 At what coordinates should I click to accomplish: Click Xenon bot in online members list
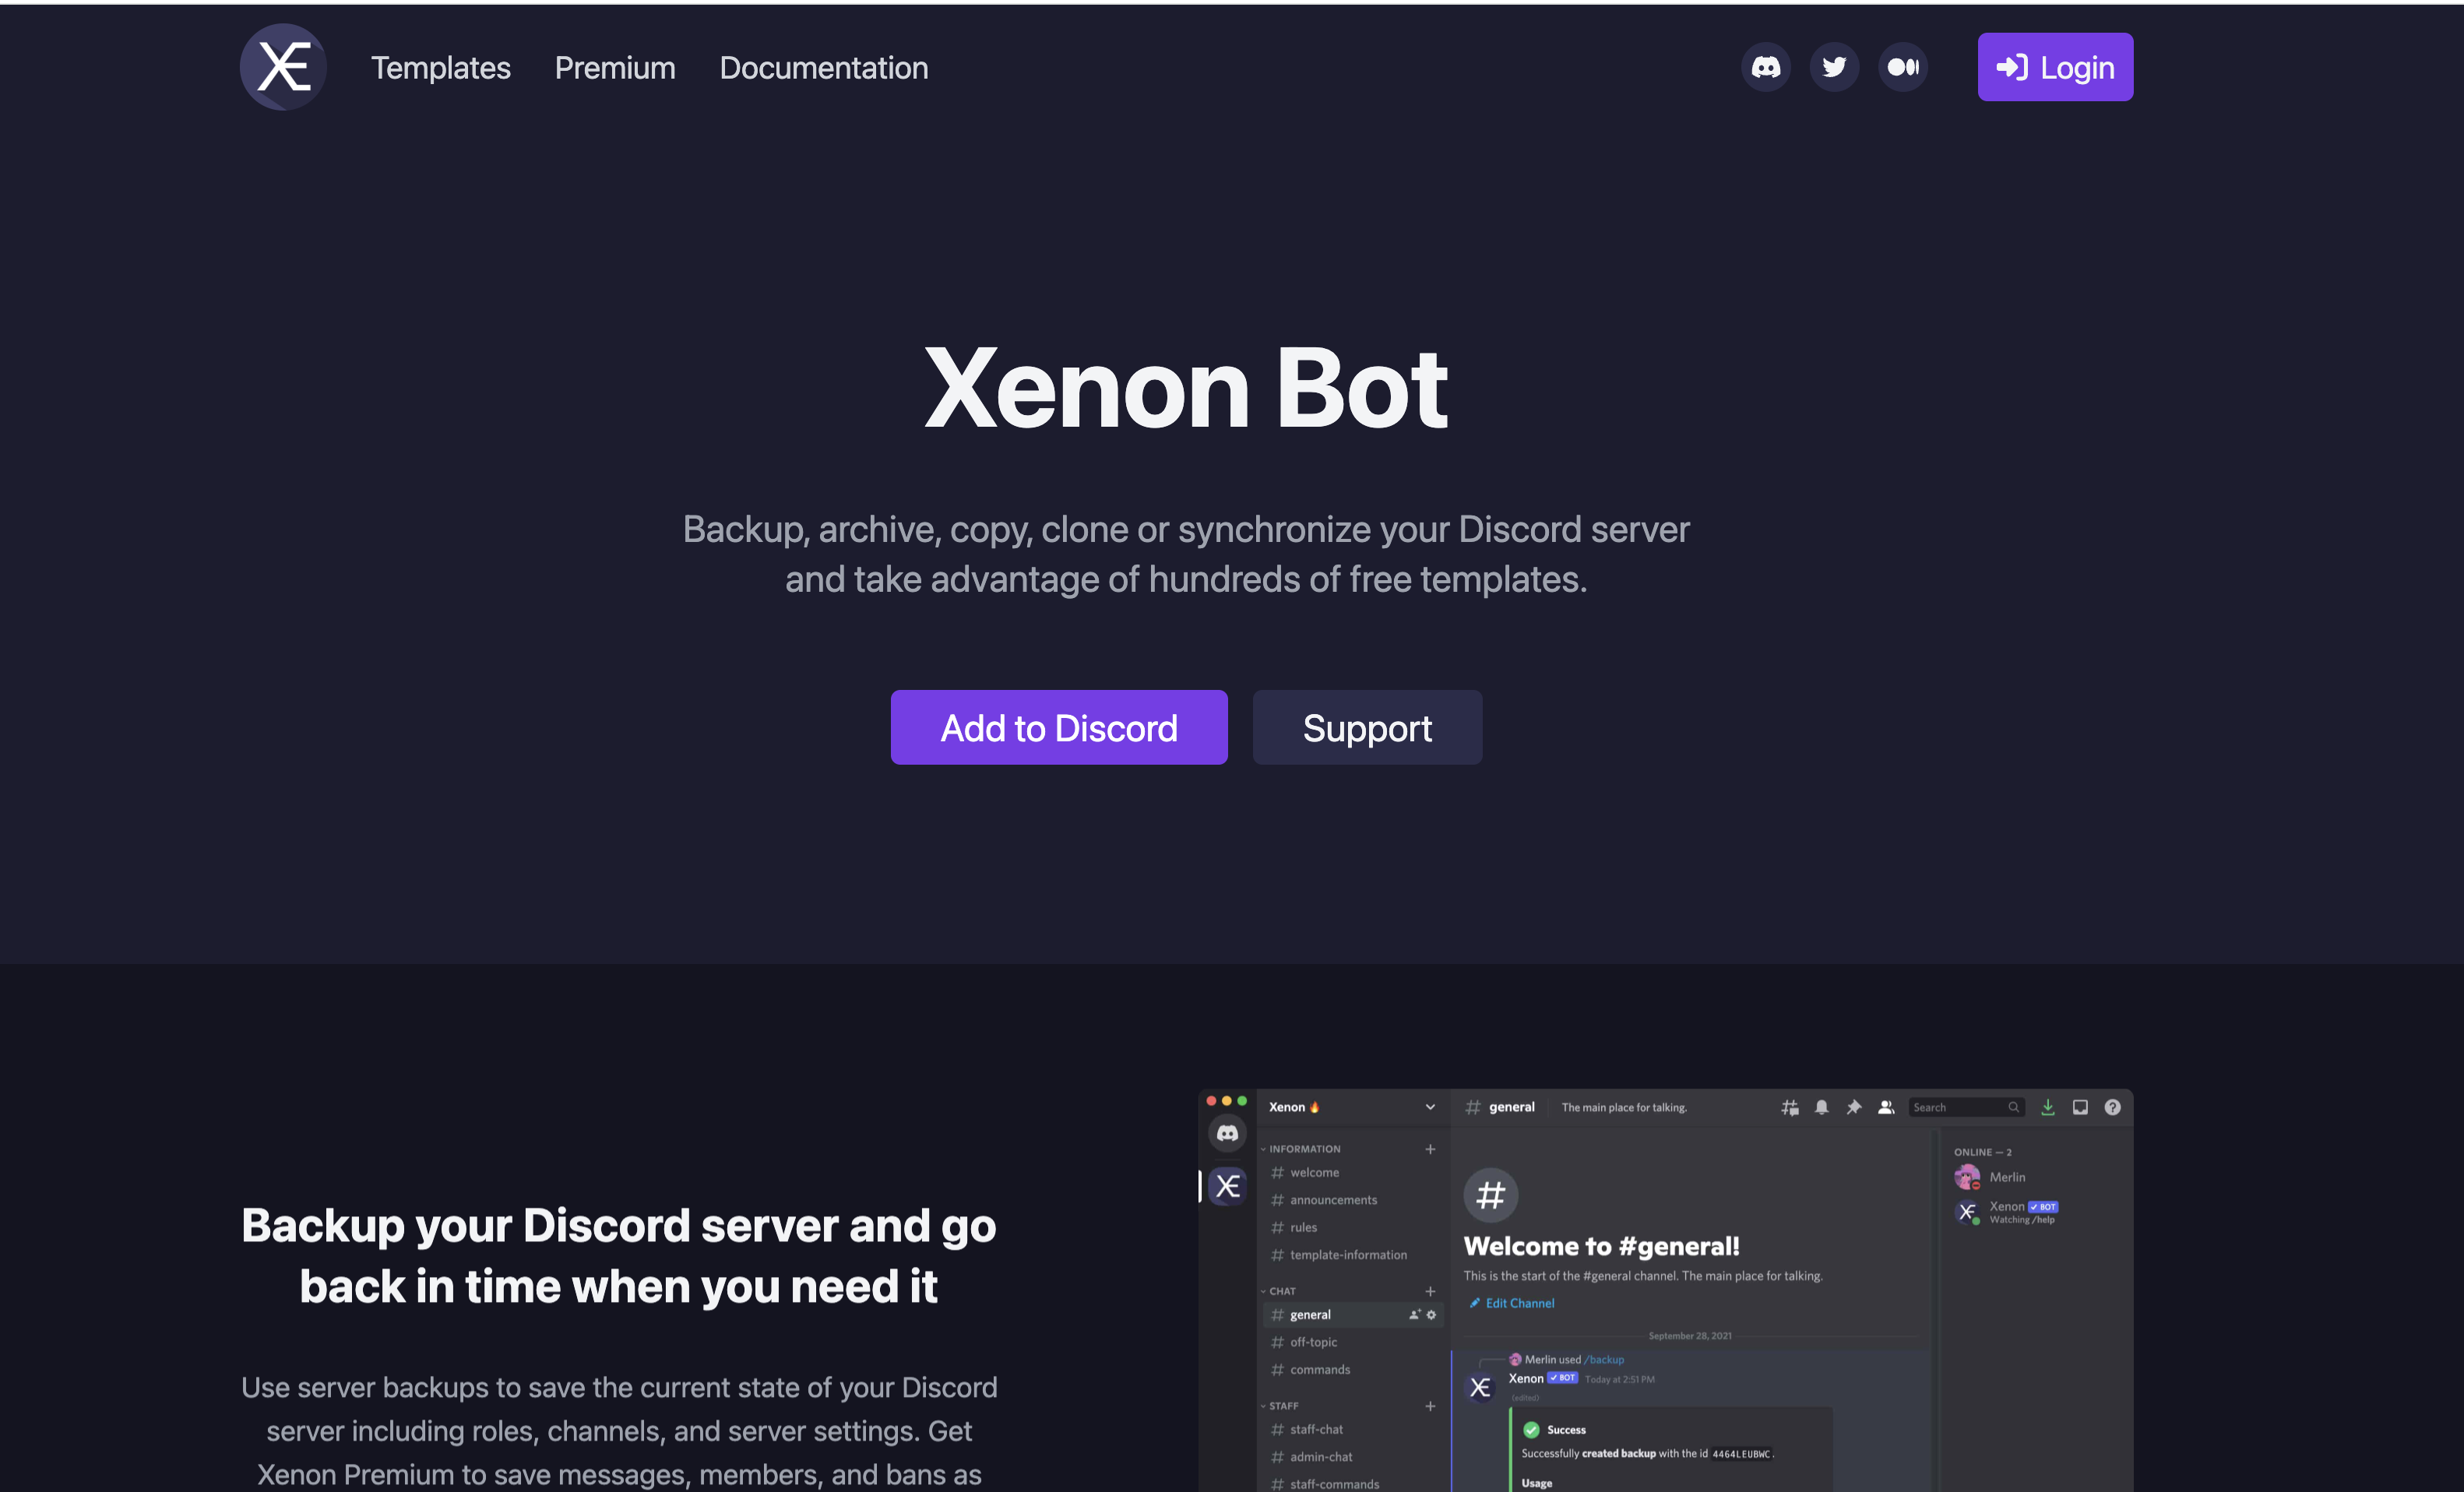[x=2006, y=1212]
